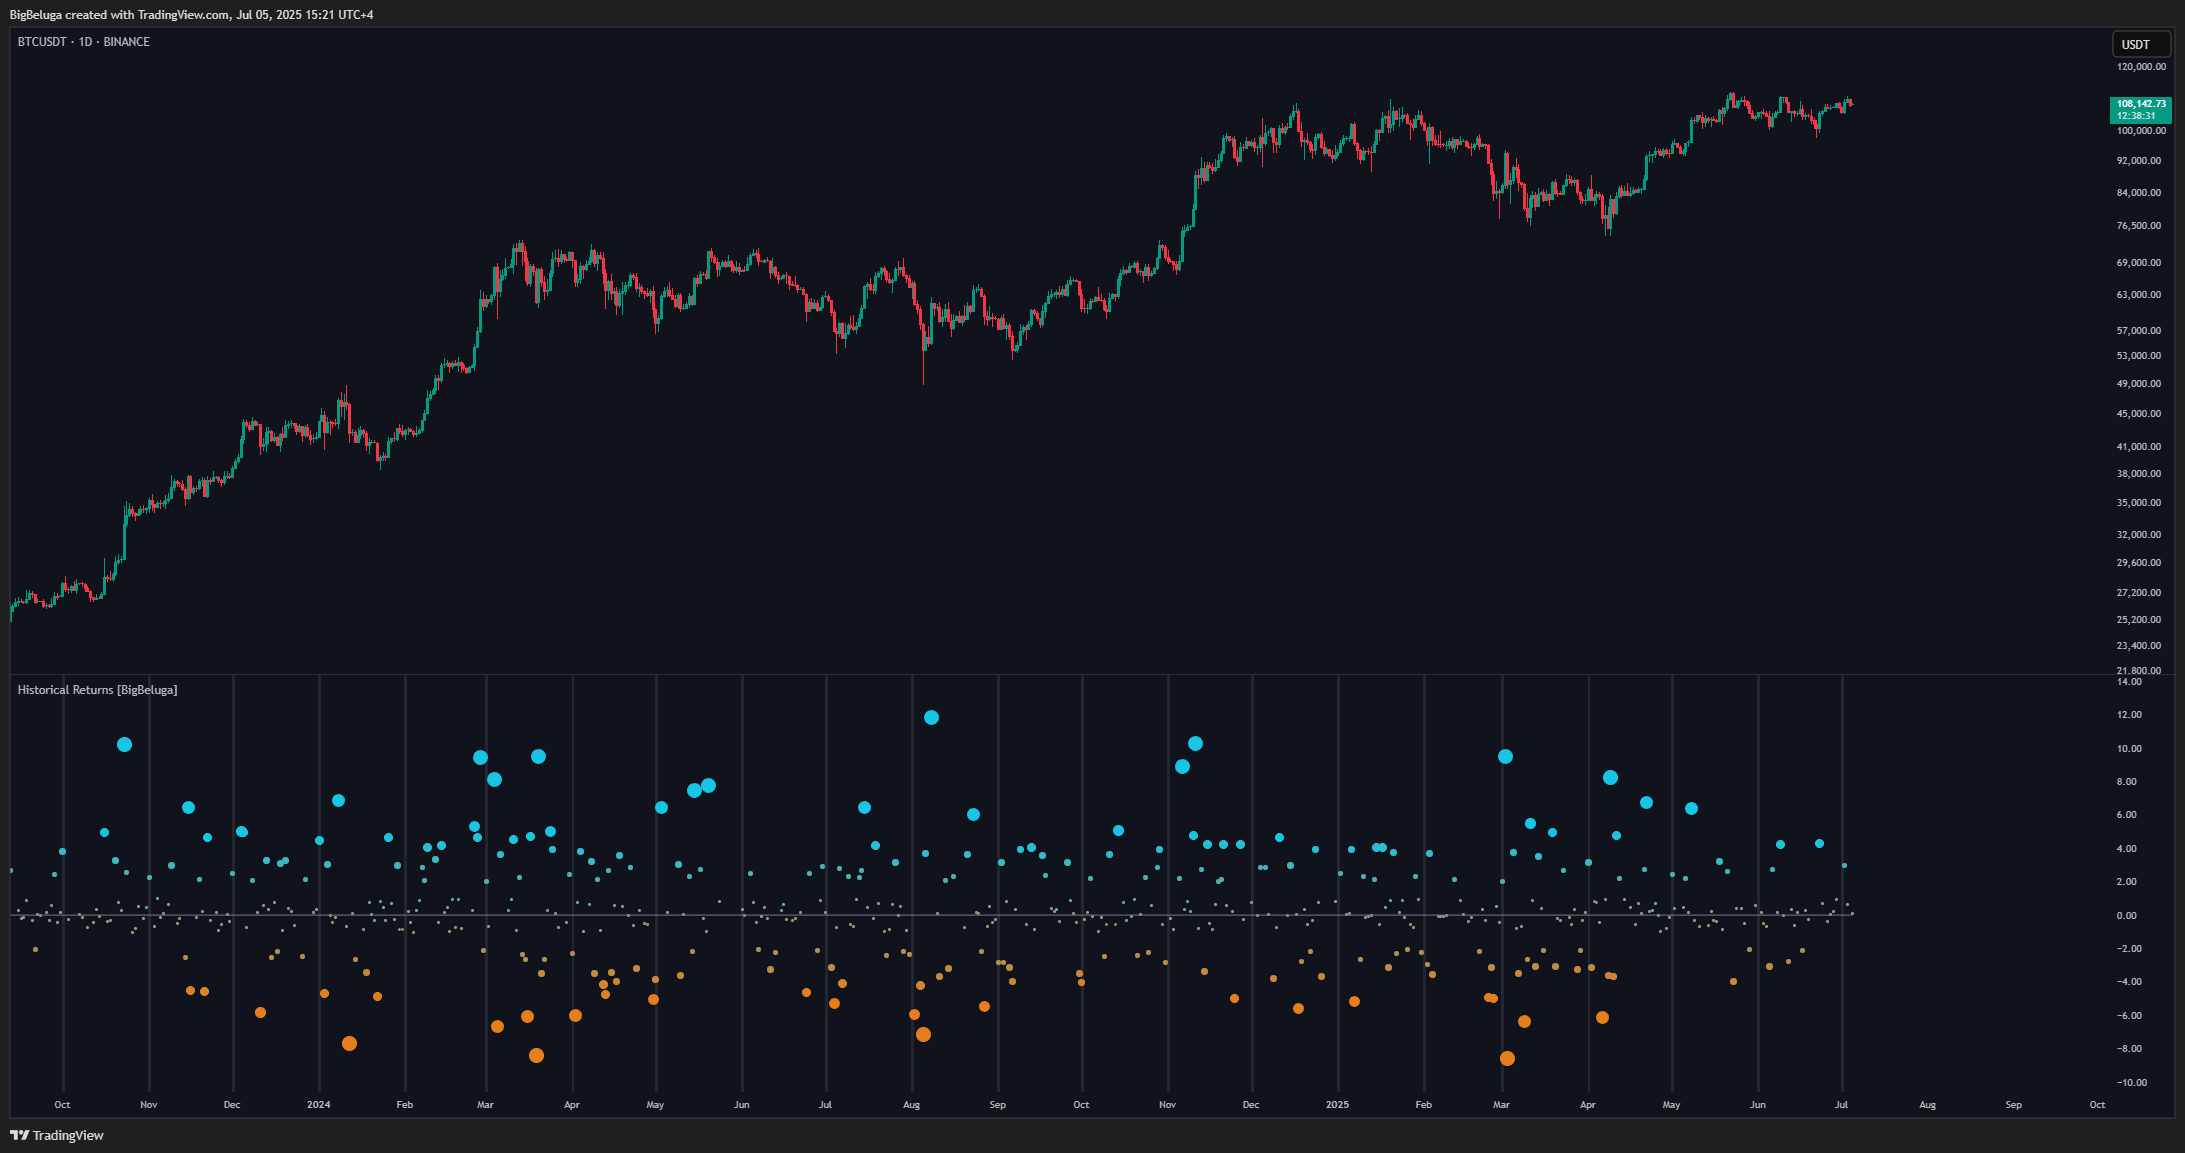Click the 0.00 value on the returns scale
Viewport: 2185px width, 1153px height.
tap(2127, 916)
